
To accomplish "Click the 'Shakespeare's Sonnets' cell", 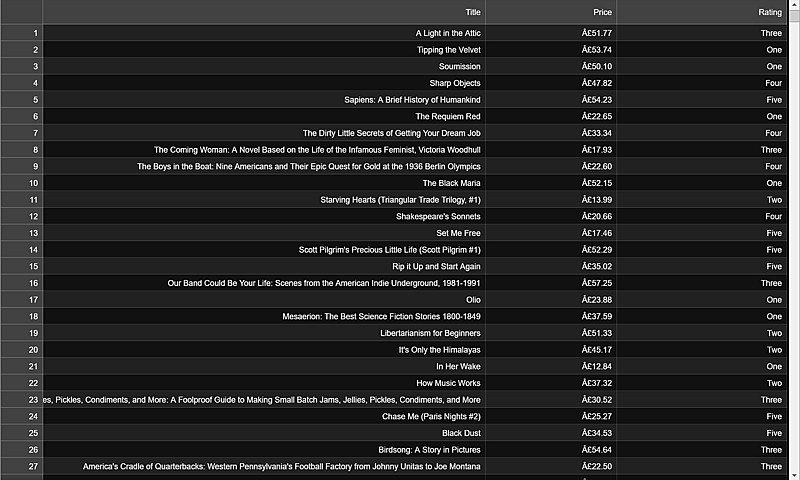I will [x=264, y=216].
